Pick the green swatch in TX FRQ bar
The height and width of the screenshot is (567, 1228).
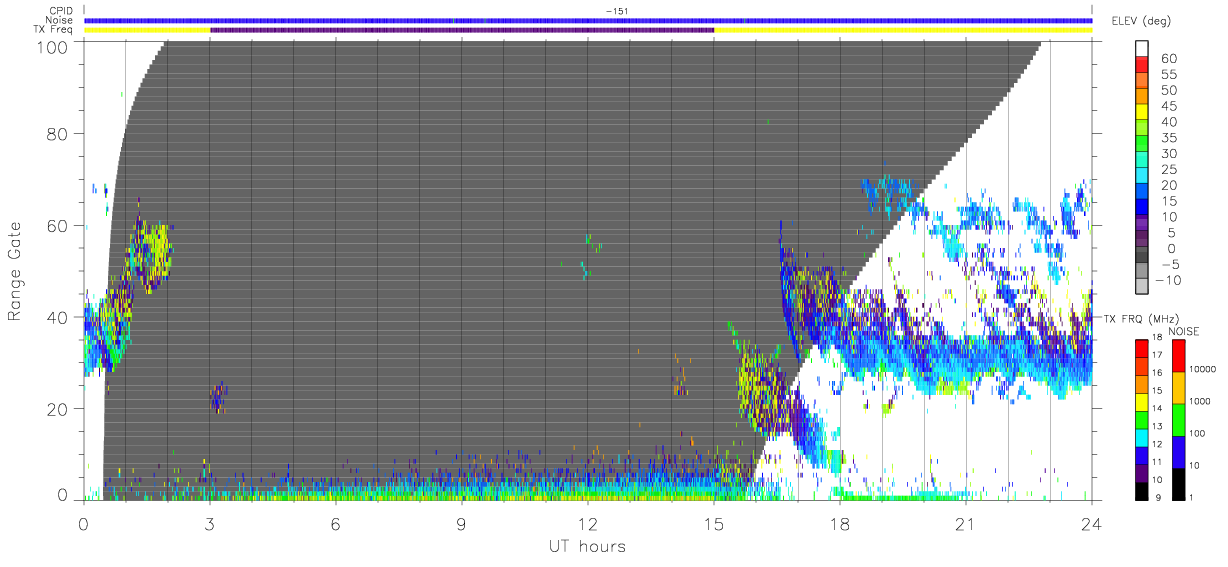(1141, 421)
